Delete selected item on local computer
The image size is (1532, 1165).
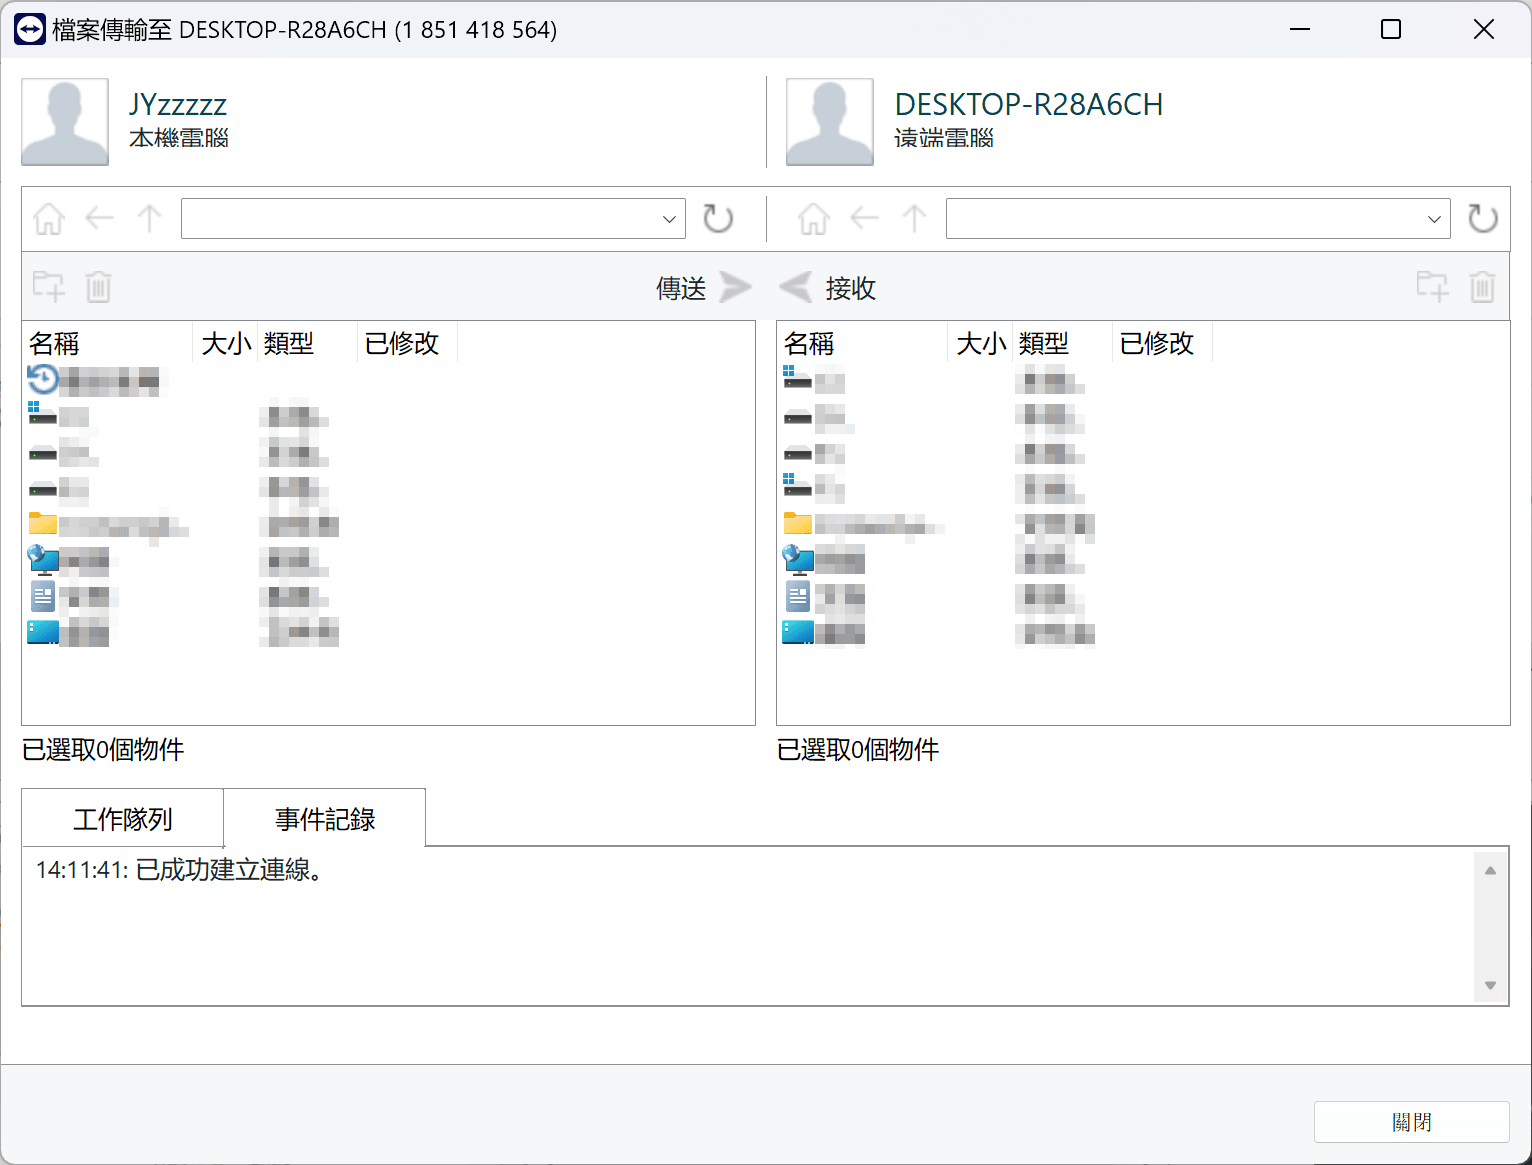[98, 287]
